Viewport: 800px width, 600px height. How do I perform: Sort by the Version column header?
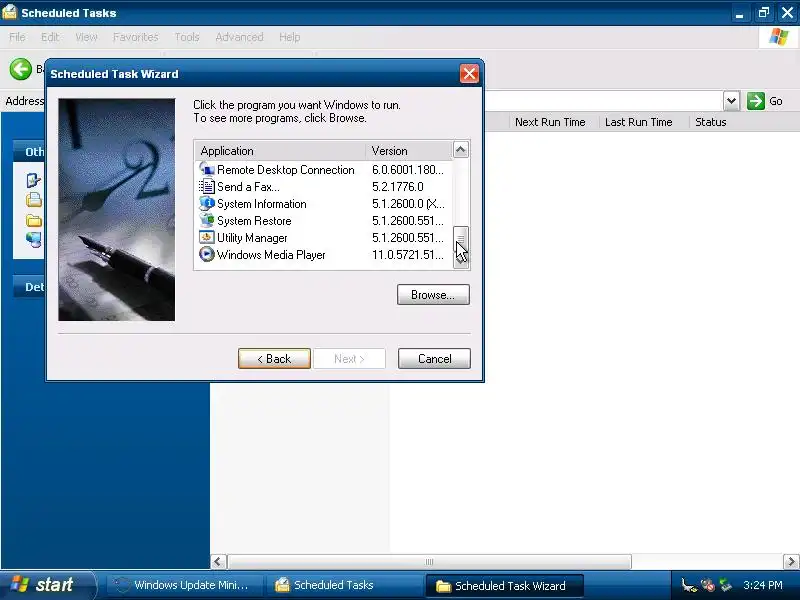tap(409, 151)
